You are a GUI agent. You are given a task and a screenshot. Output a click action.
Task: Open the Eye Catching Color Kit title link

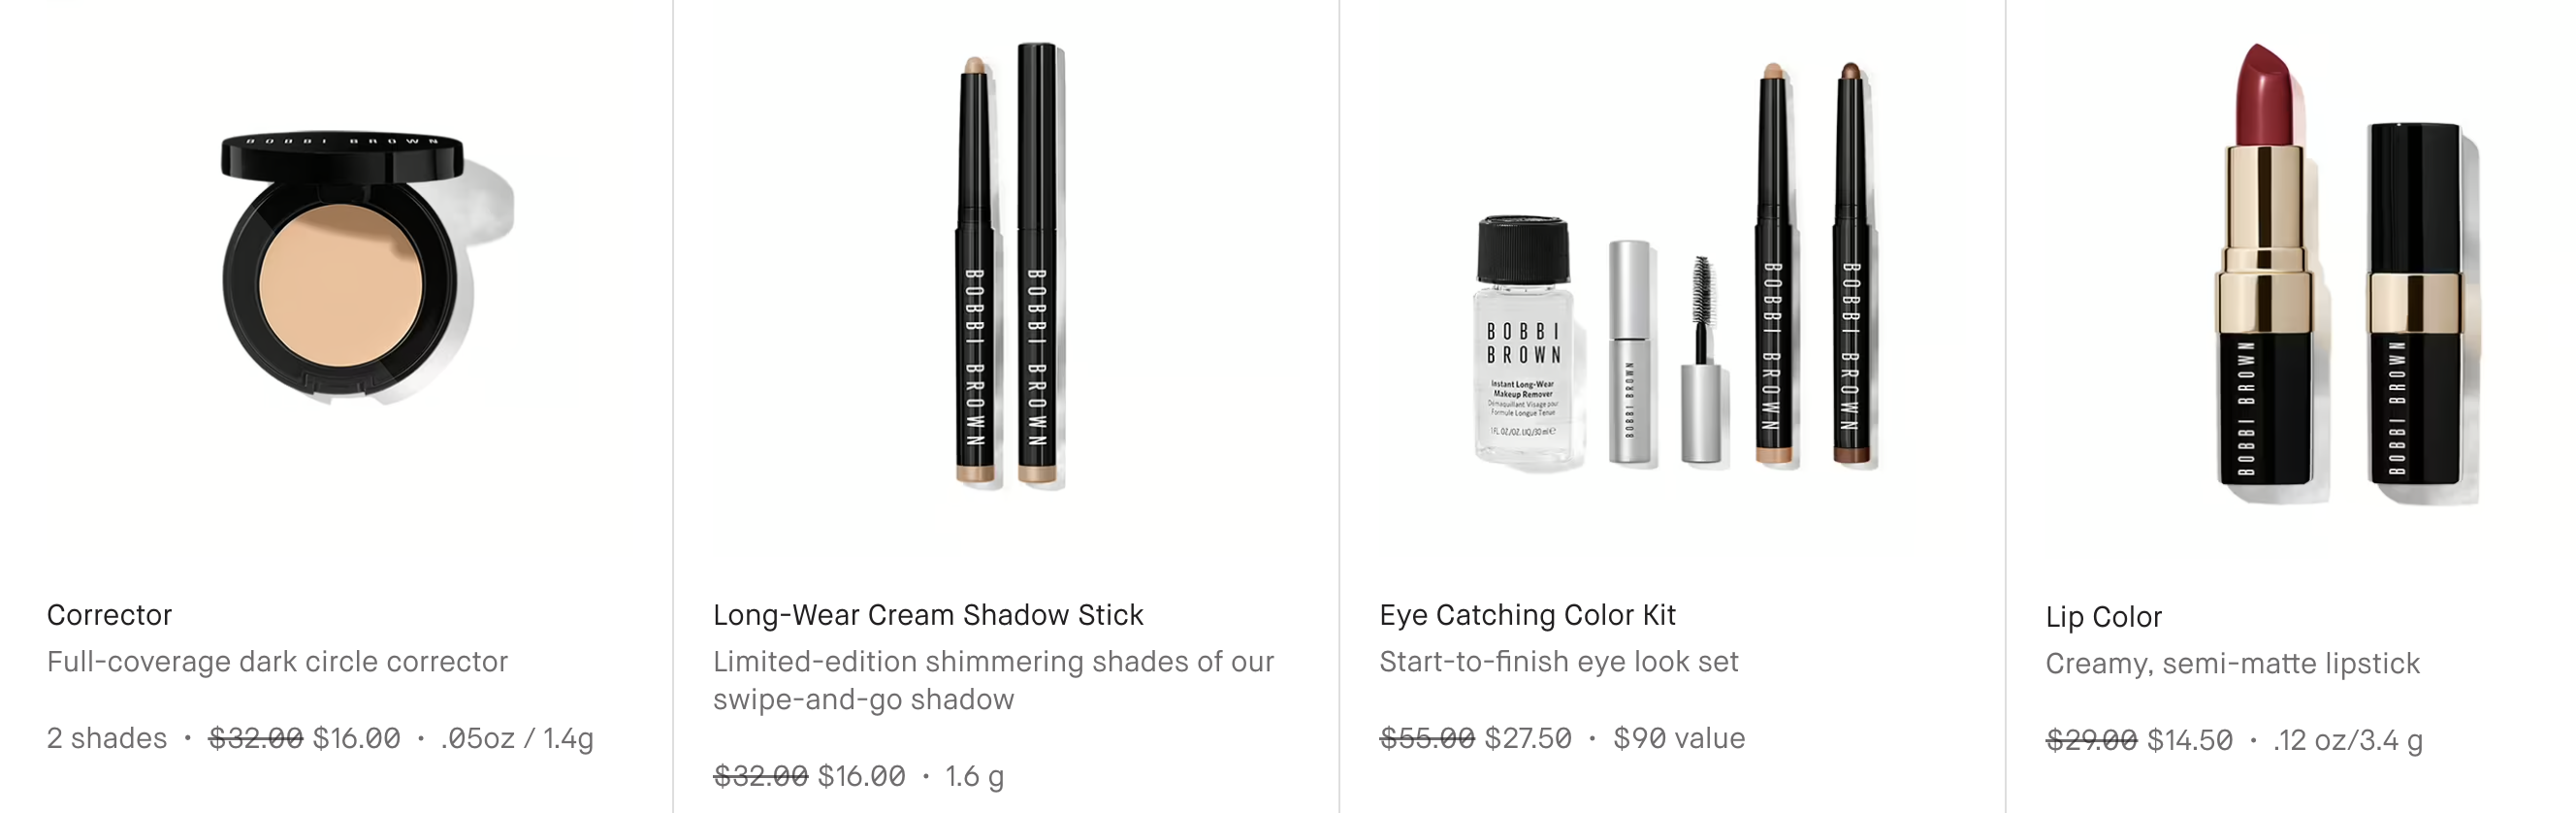click(x=1527, y=615)
